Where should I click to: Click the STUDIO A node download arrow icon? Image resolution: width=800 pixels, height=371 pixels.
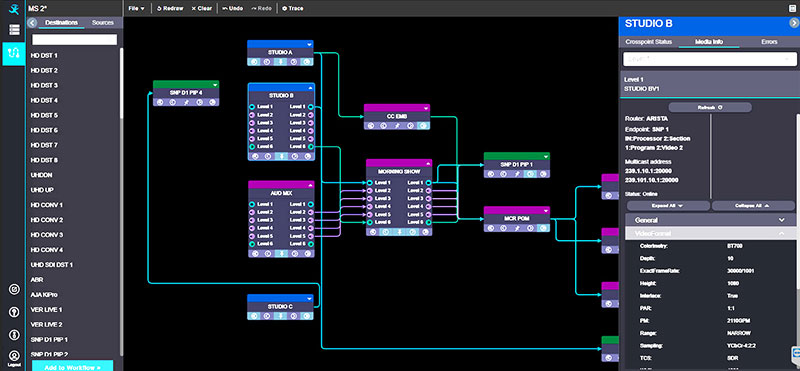pos(280,61)
